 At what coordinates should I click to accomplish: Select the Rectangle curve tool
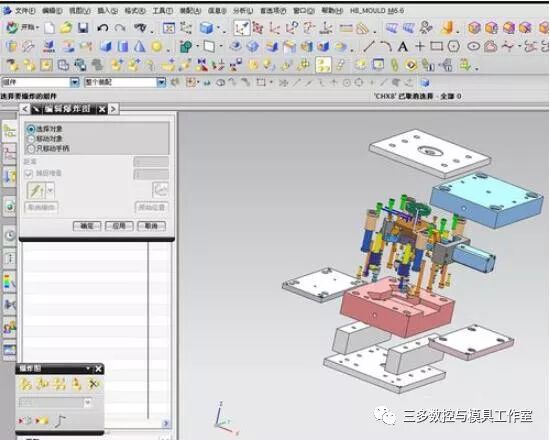tap(437, 46)
